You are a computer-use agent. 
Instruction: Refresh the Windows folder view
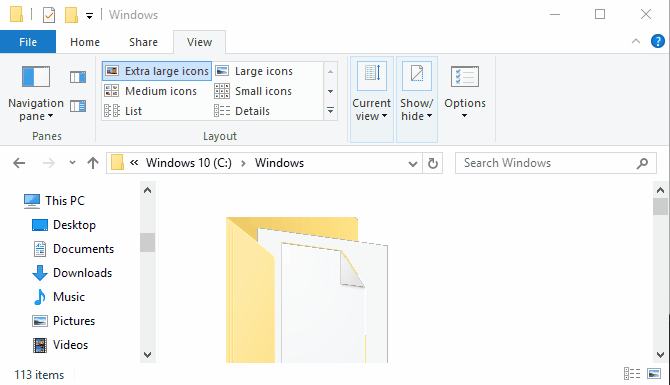(x=432, y=163)
